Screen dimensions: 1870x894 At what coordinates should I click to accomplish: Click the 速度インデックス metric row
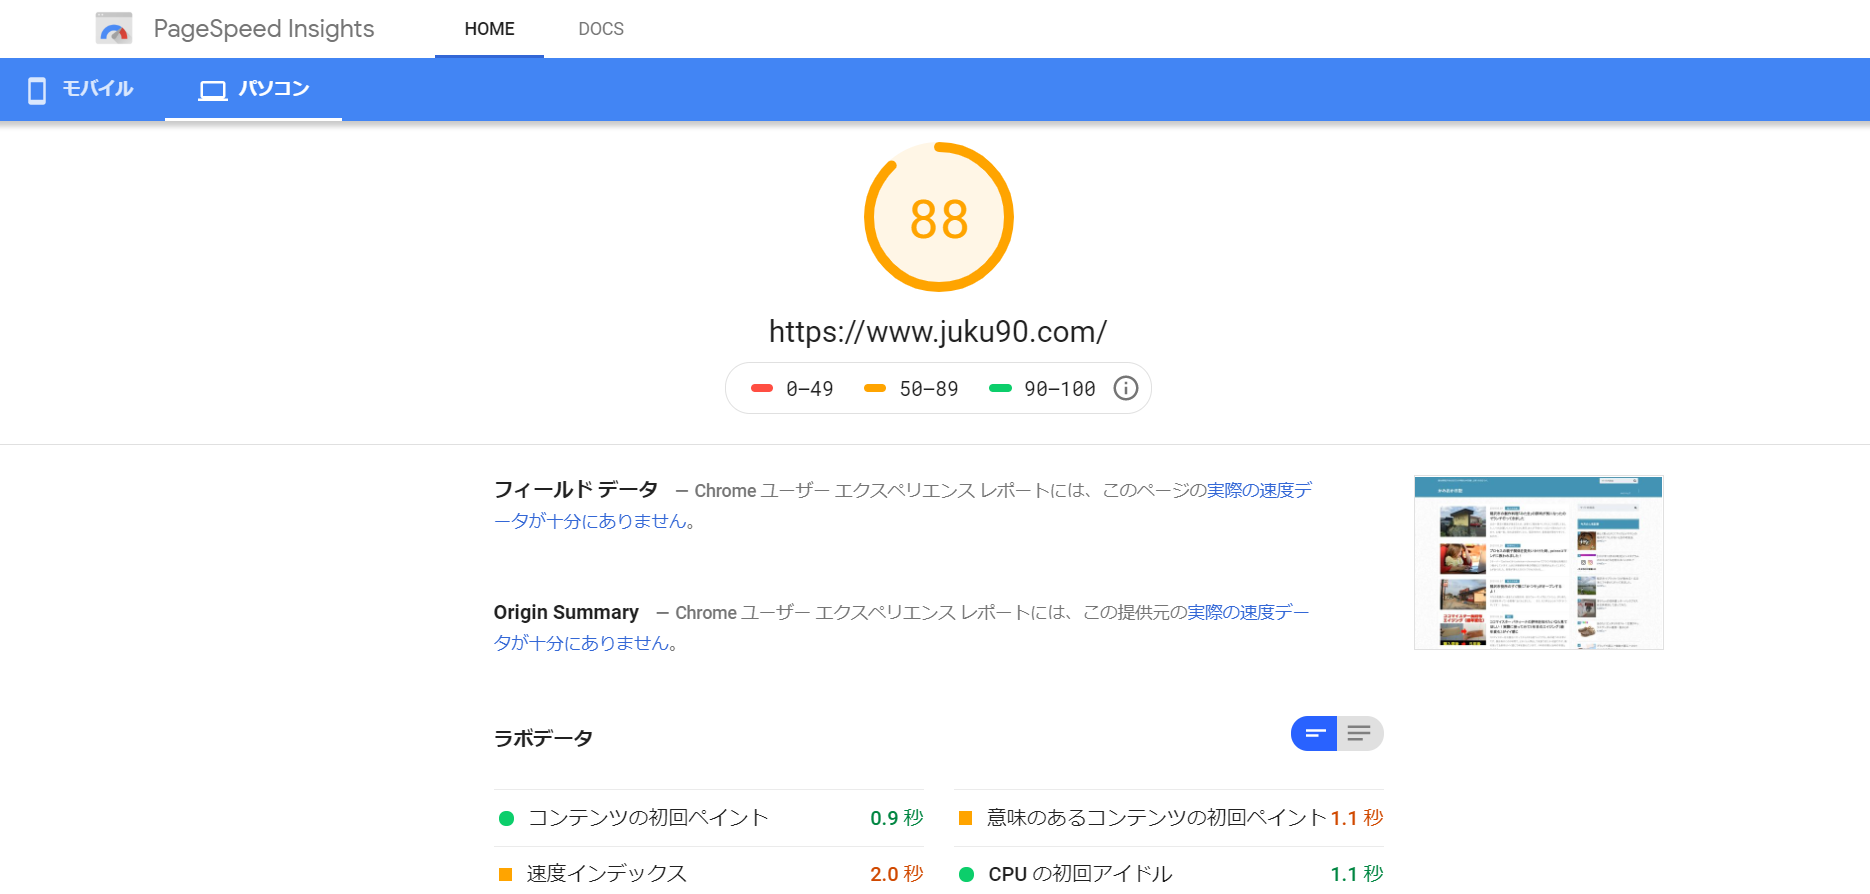709,873
